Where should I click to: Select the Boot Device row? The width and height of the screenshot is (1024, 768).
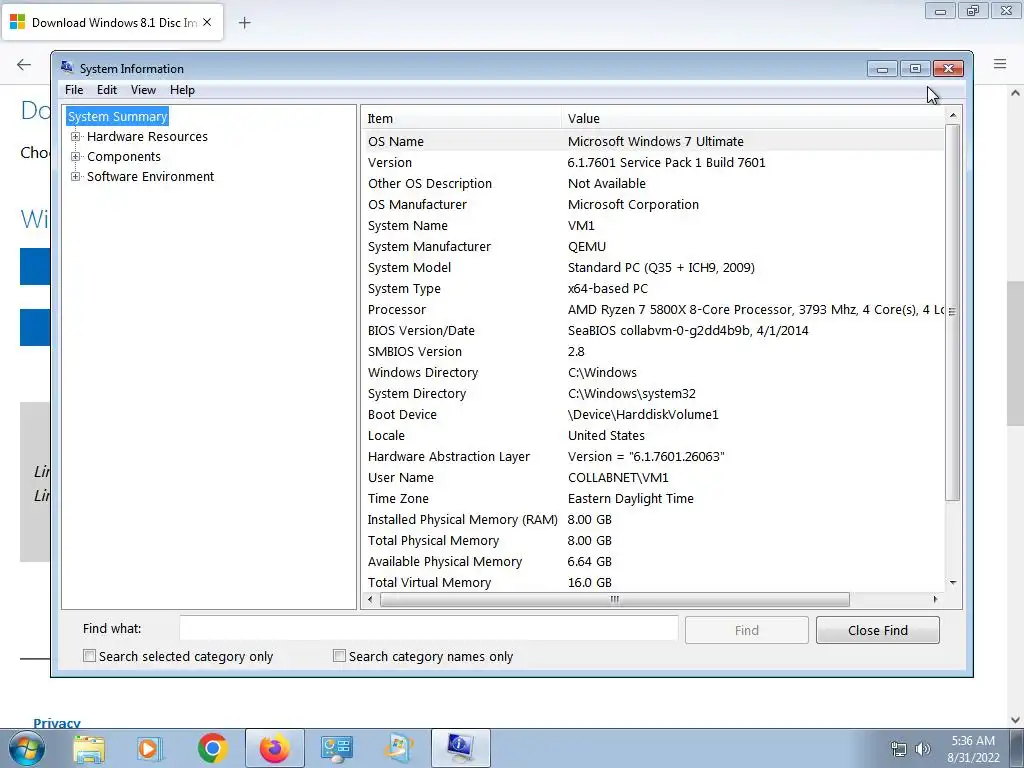(x=653, y=415)
